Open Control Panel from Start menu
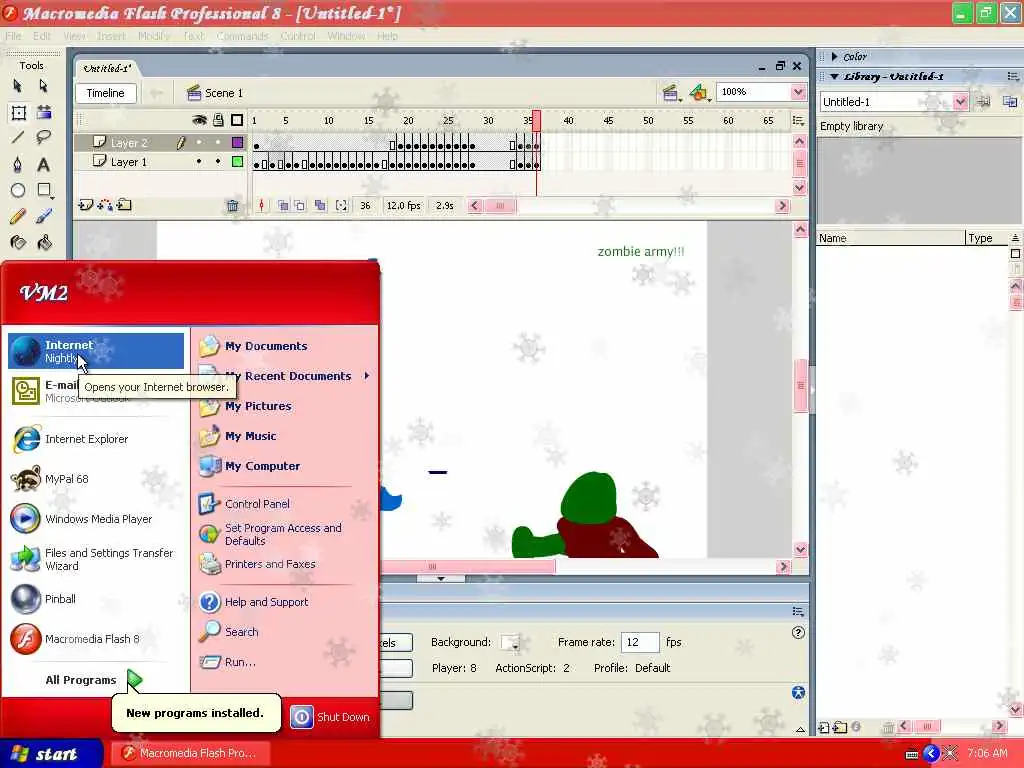Viewport: 1024px width, 768px height. (281, 504)
